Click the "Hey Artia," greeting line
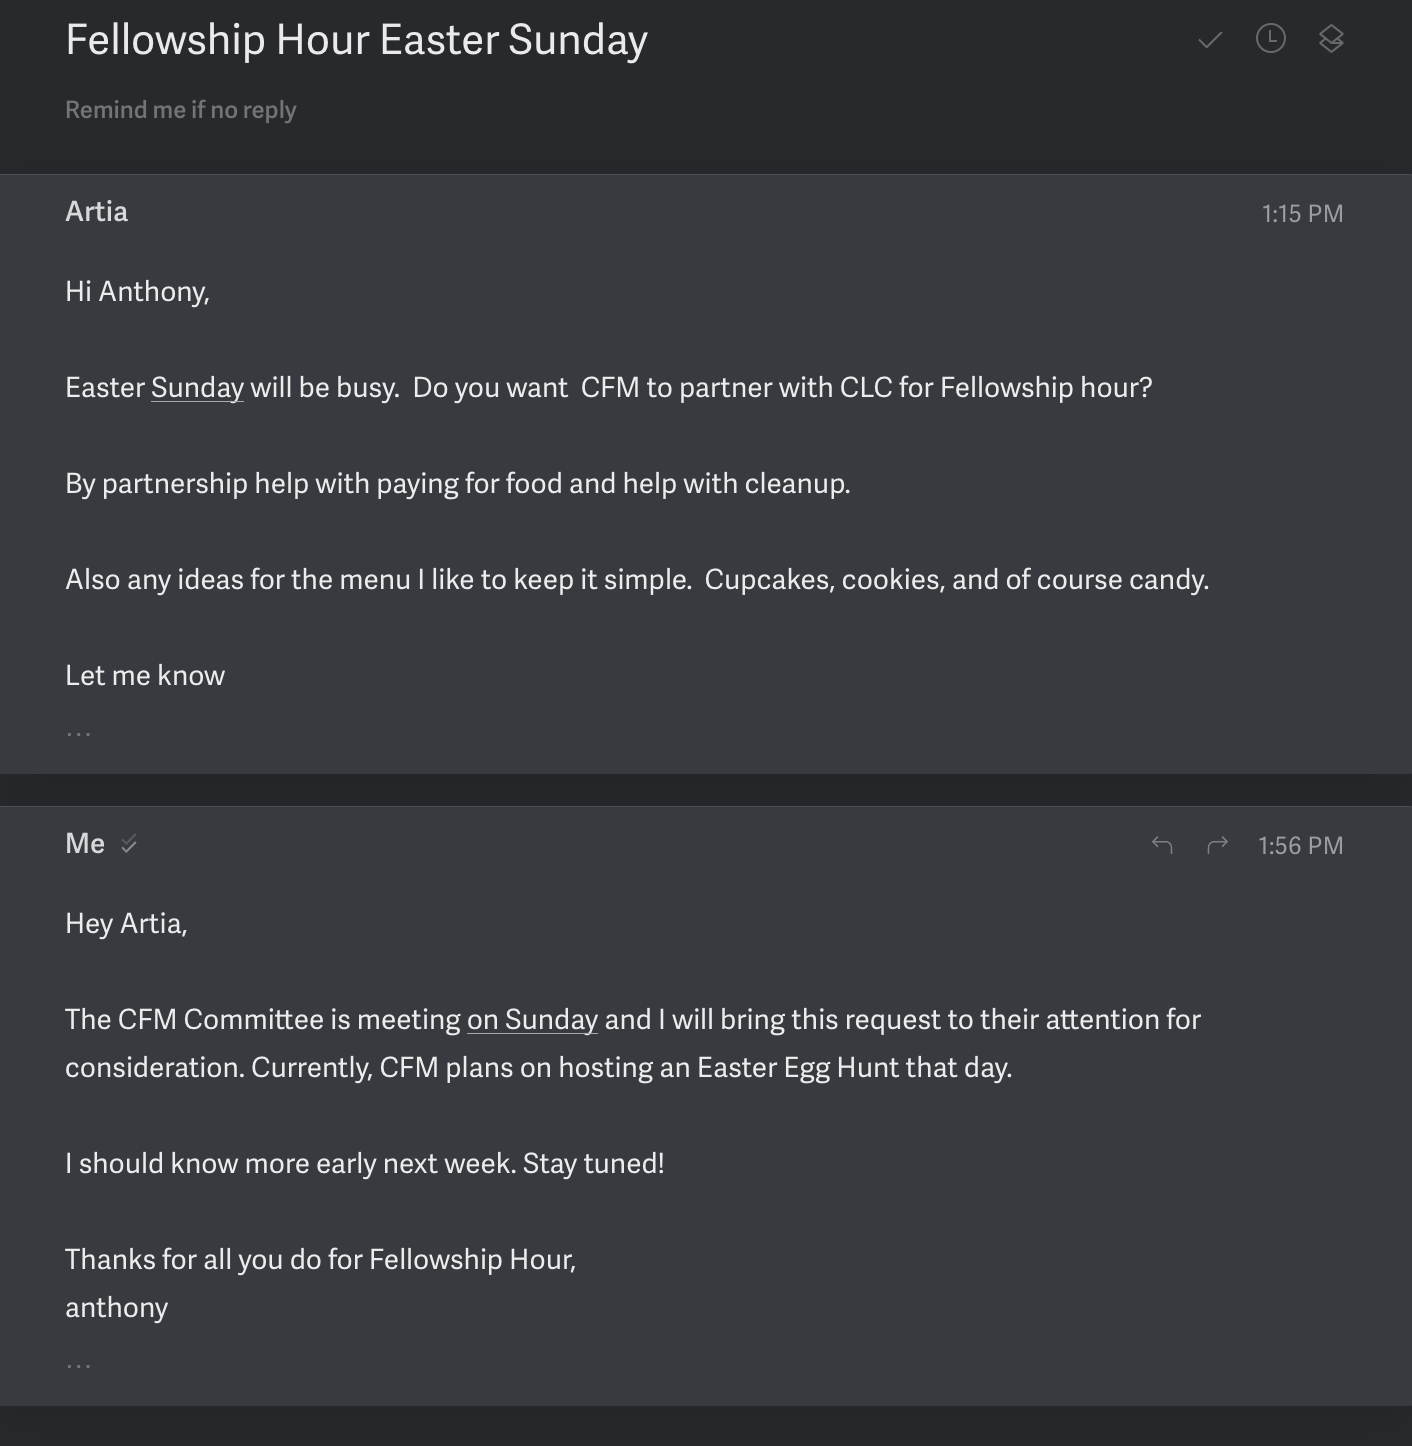 [126, 924]
